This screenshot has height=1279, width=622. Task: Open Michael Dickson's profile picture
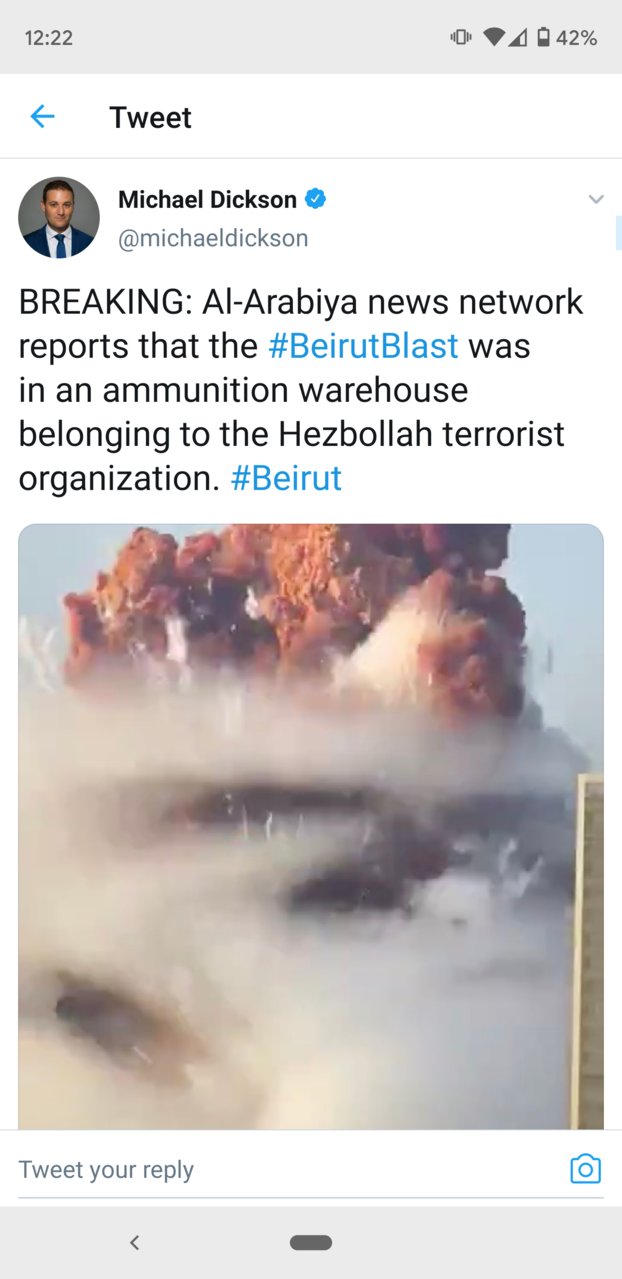[59, 218]
